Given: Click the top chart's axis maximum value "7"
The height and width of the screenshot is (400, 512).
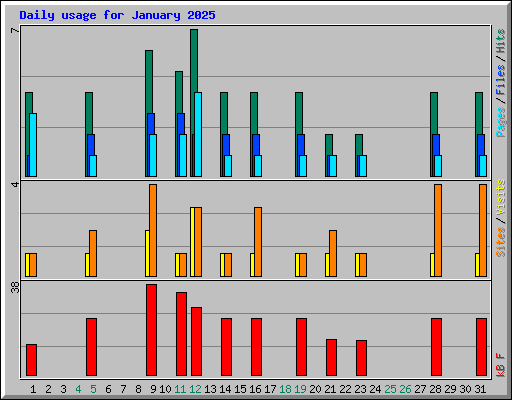Looking at the screenshot, I should [x=15, y=31].
